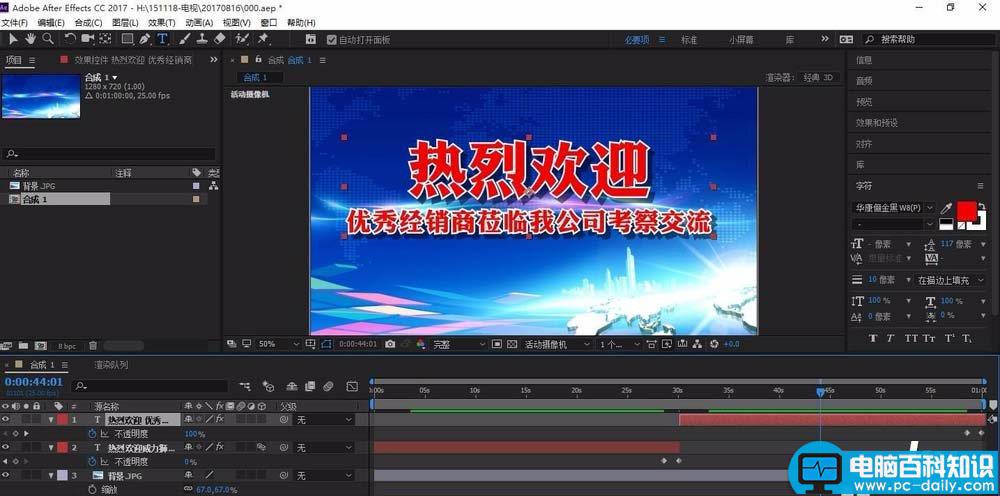Select the Rectangle shape tool

point(128,39)
